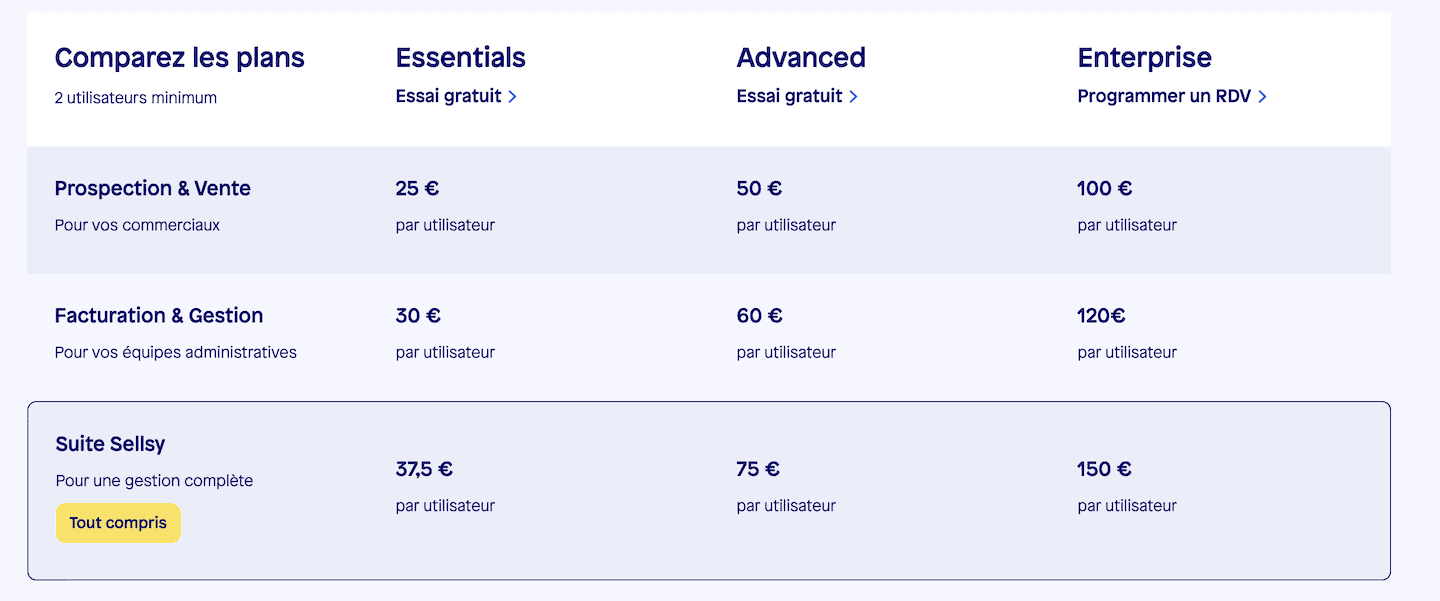Screen dimensions: 1440x601
Task: Select the Essentials plan heading
Action: click(460, 58)
